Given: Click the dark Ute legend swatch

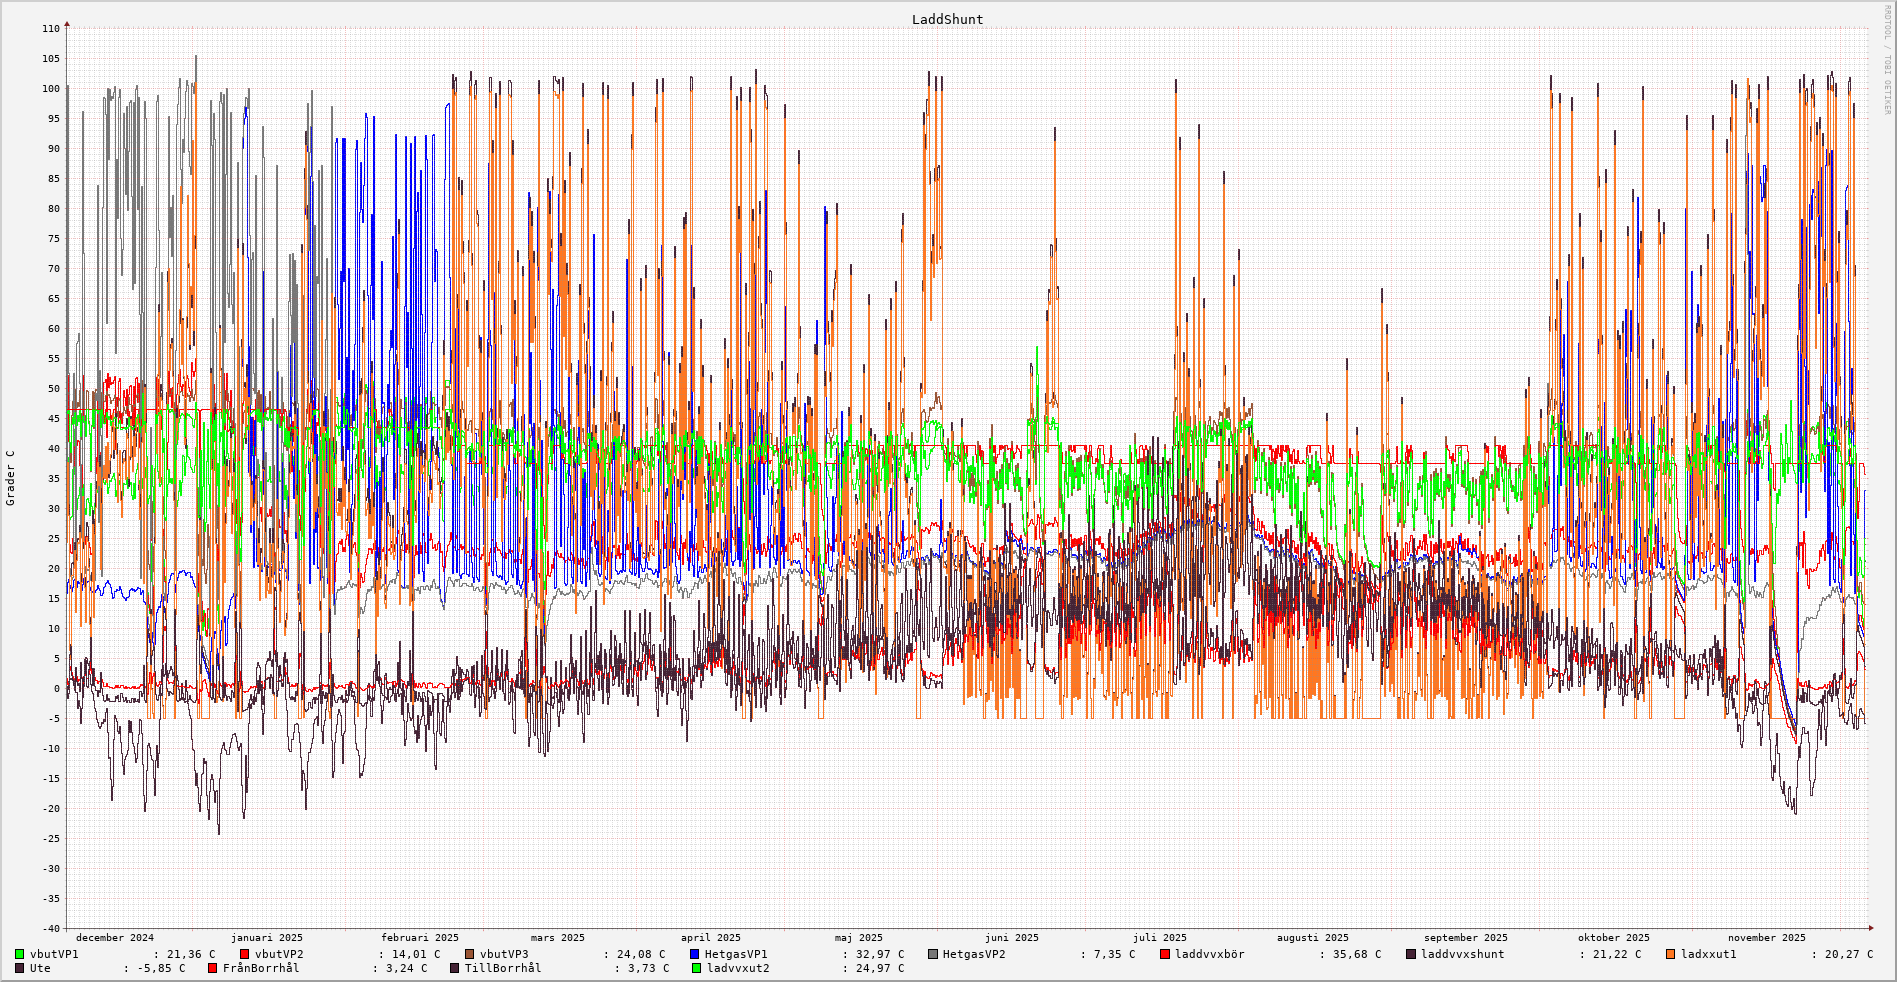Looking at the screenshot, I should click(20, 968).
